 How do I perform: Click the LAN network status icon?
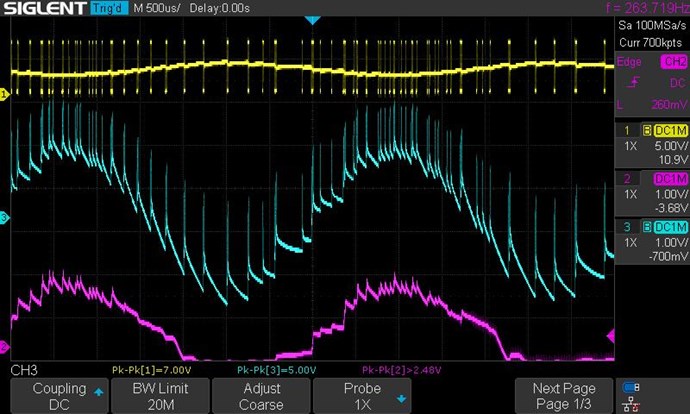[631, 404]
